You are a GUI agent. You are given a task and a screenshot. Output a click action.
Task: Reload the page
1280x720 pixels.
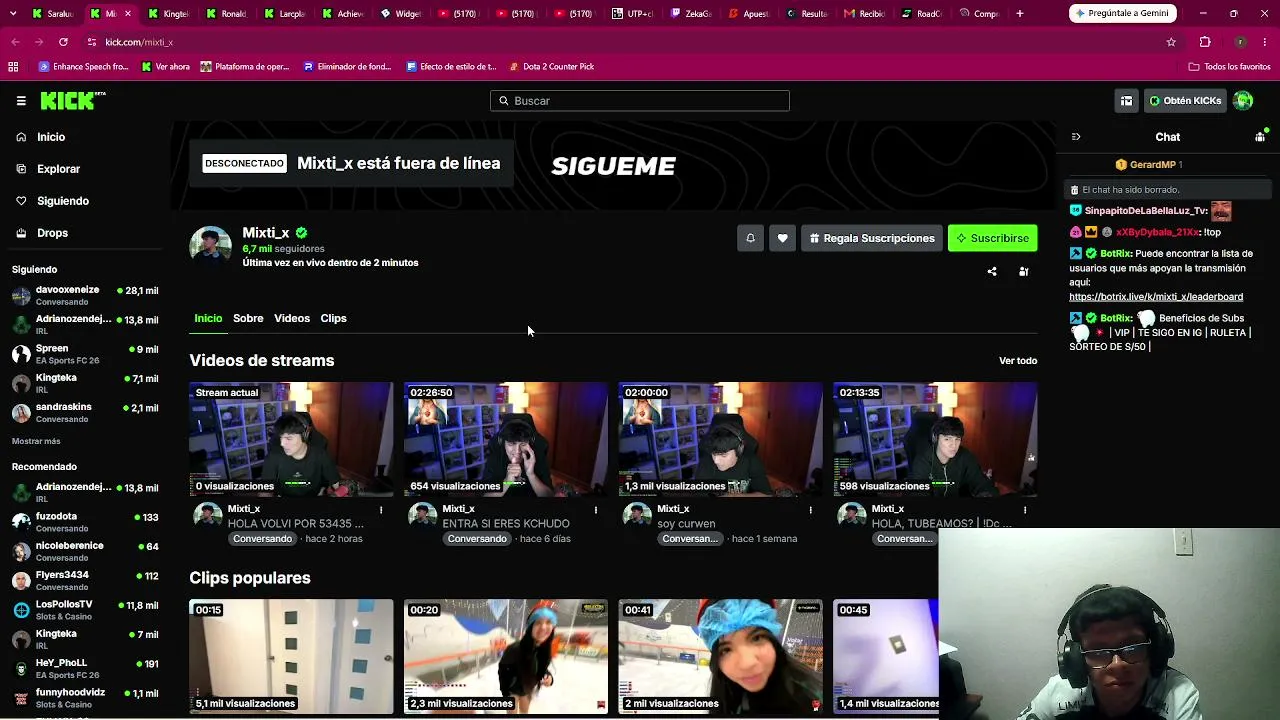point(63,42)
